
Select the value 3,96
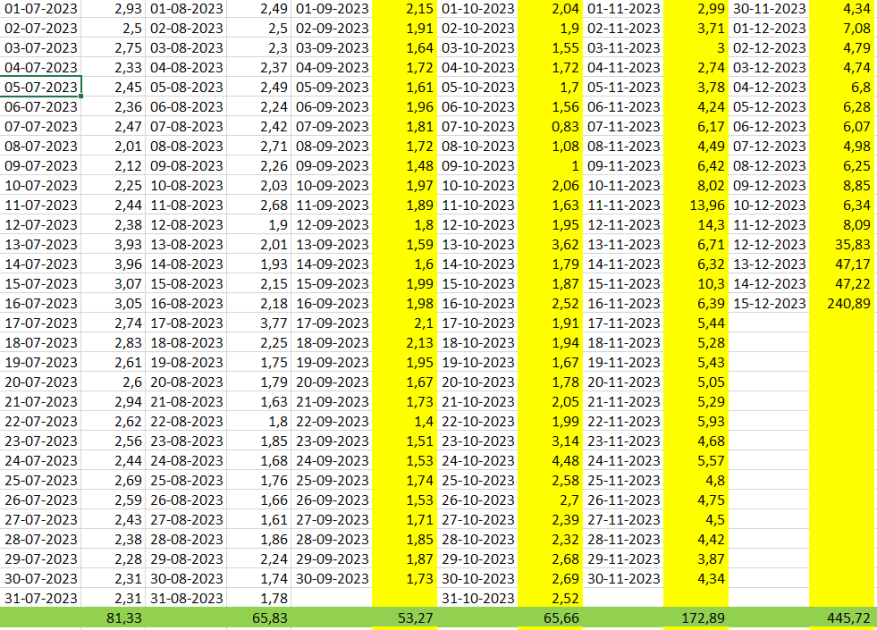click(x=128, y=265)
